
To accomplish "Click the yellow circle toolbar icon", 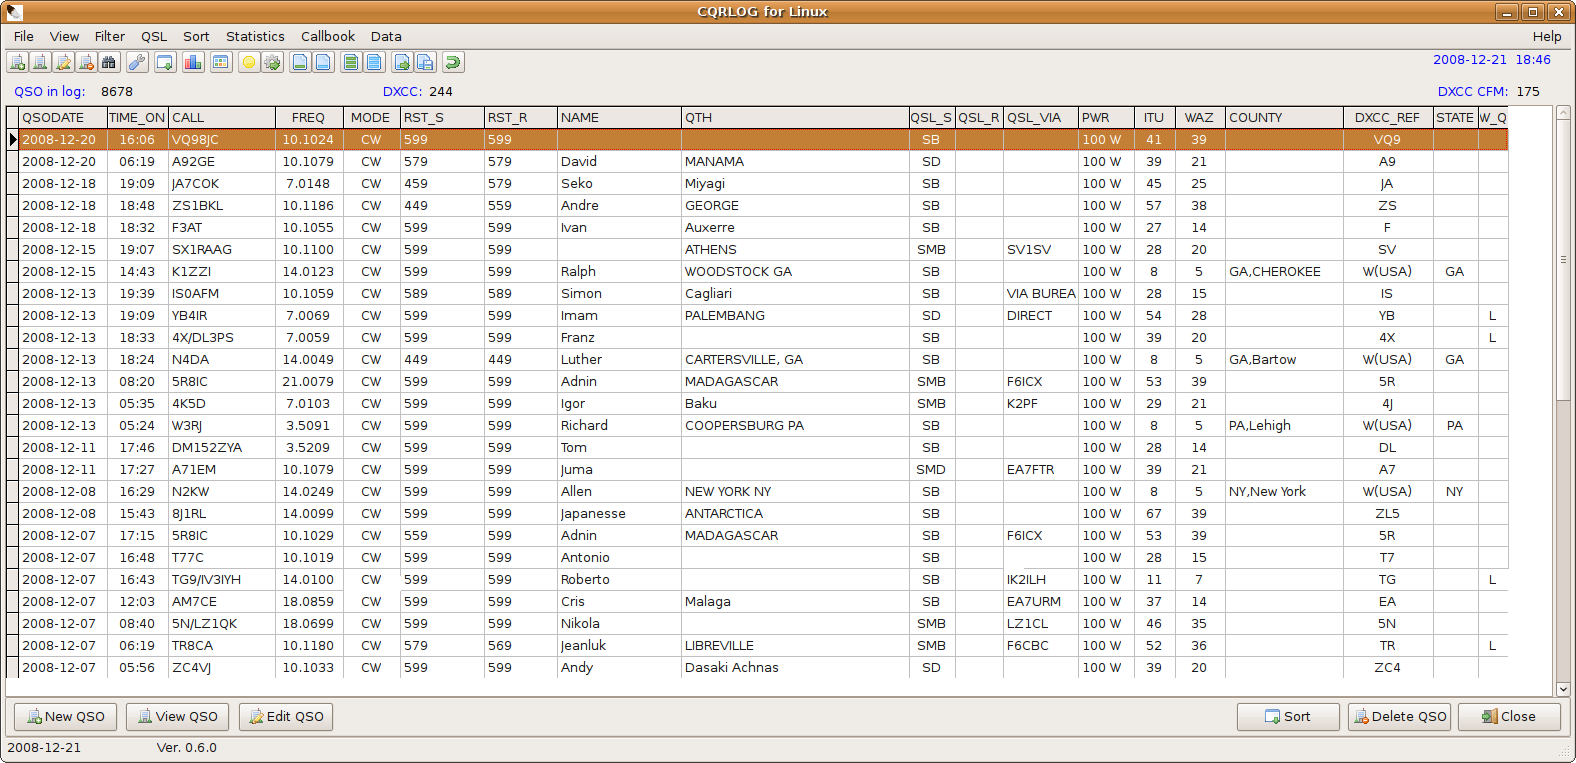I will [x=249, y=62].
